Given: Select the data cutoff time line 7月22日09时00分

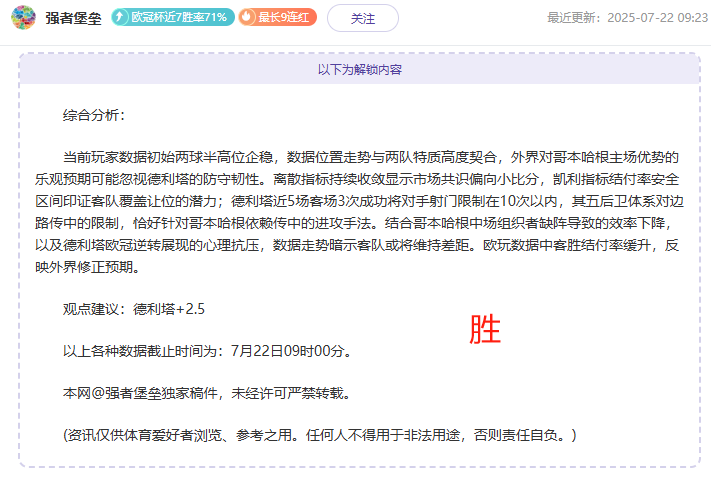Looking at the screenshot, I should (208, 351).
